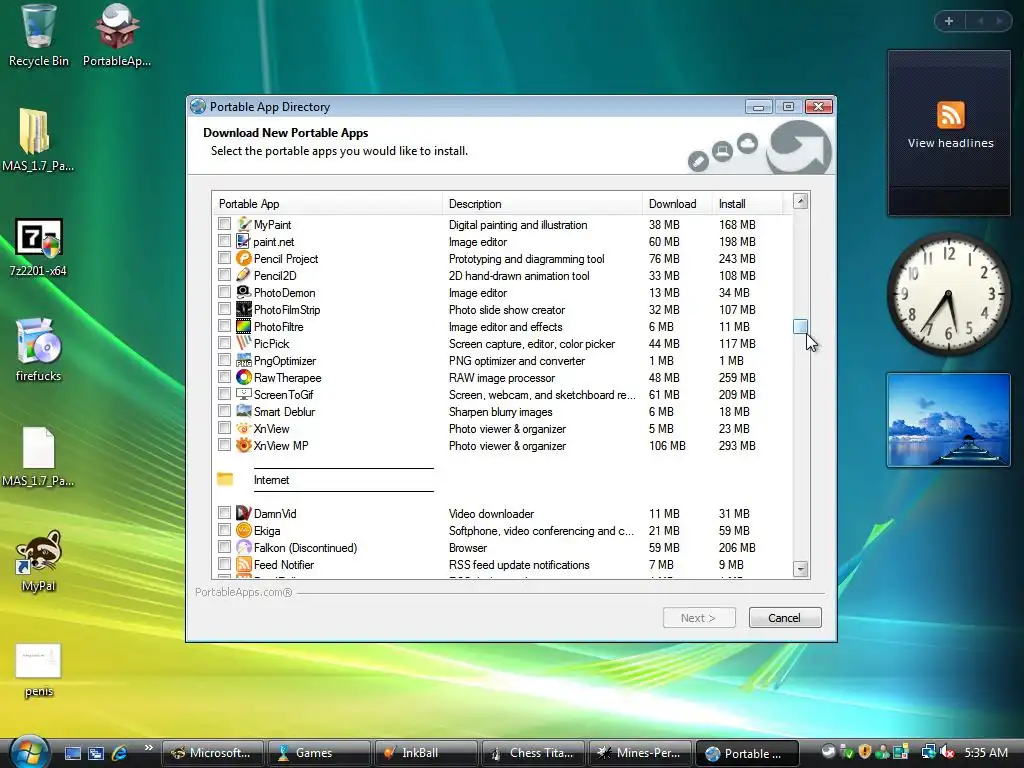This screenshot has width=1024, height=768.
Task: Click the XnView MP icon
Action: click(x=244, y=445)
